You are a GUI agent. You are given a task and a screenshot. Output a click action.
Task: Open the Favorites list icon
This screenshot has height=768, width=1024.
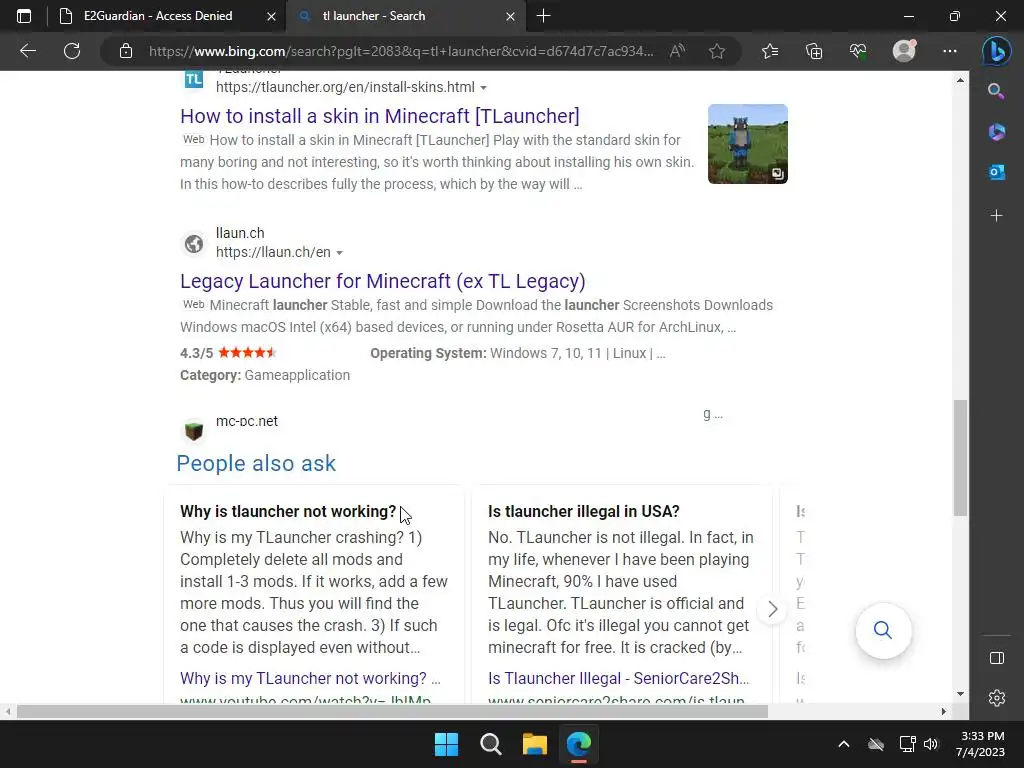[770, 51]
